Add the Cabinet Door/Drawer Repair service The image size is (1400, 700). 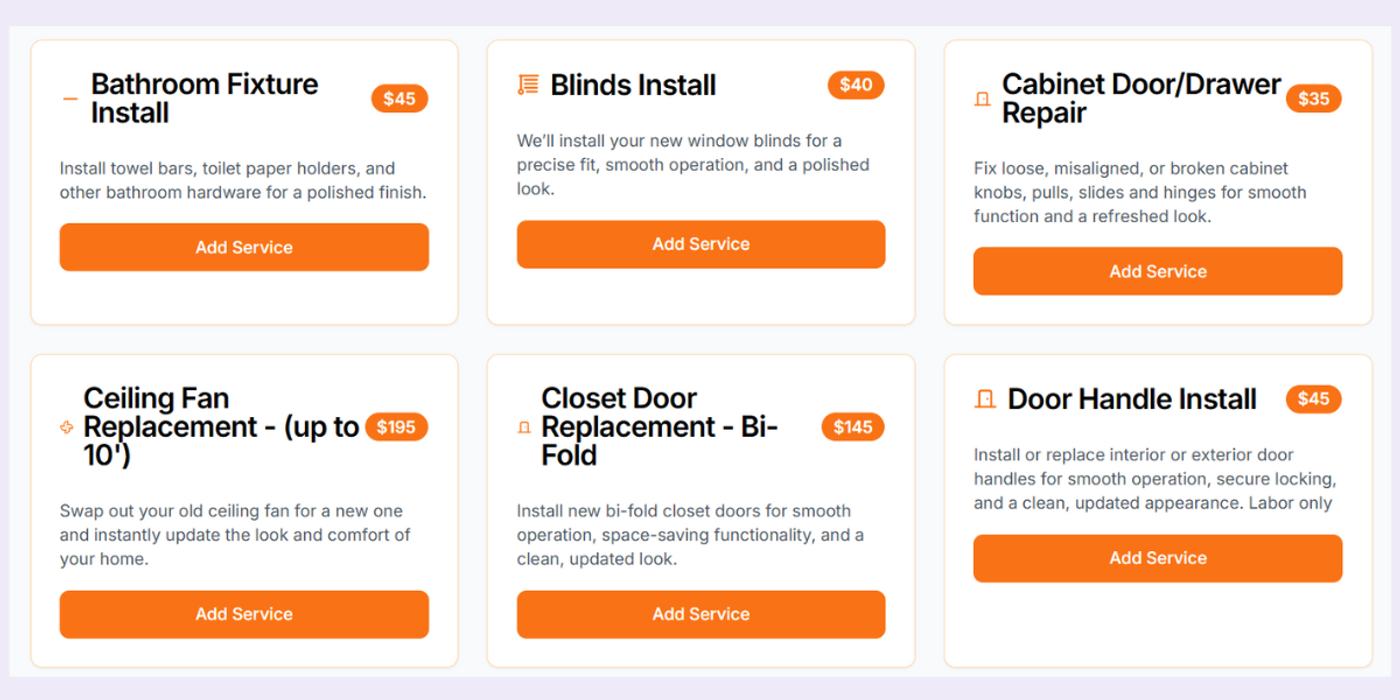click(x=1157, y=271)
